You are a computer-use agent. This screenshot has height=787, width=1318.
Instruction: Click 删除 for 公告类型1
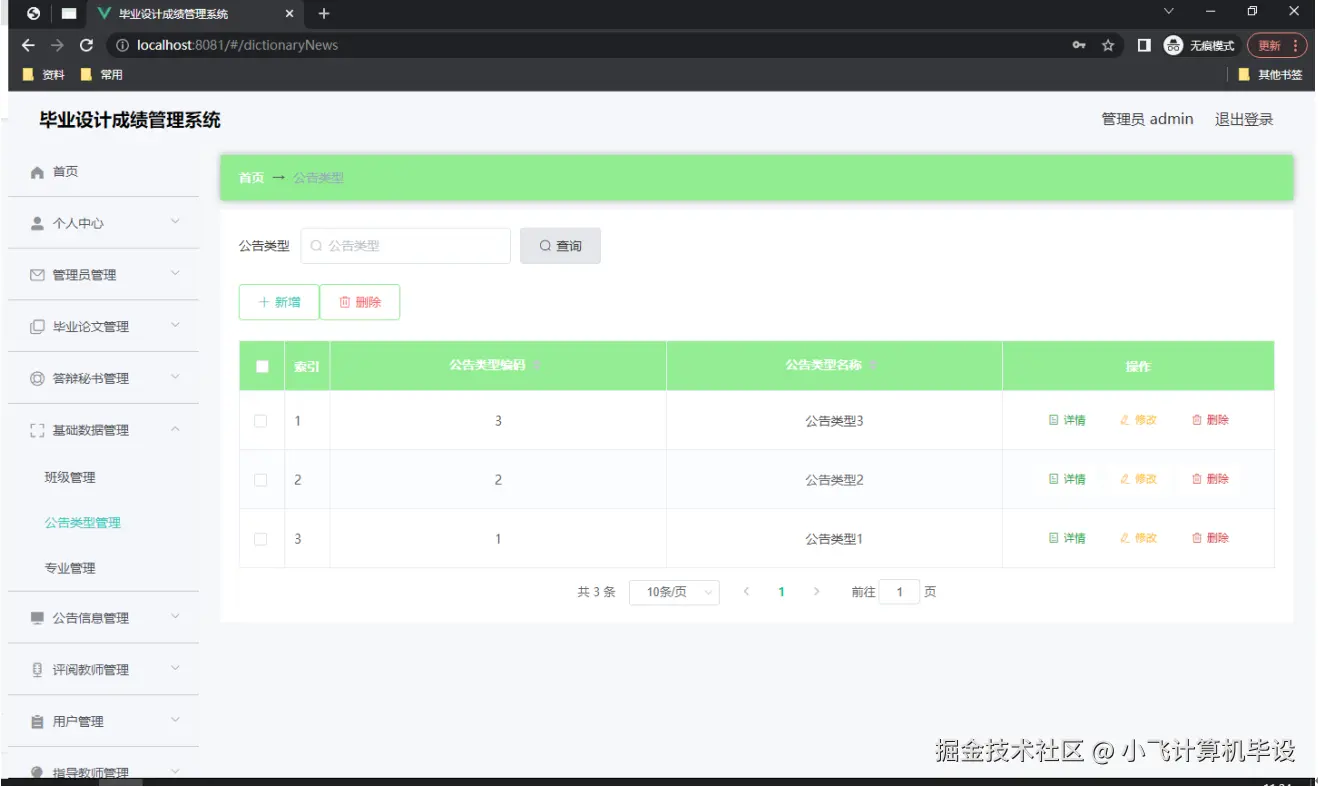click(x=1210, y=539)
